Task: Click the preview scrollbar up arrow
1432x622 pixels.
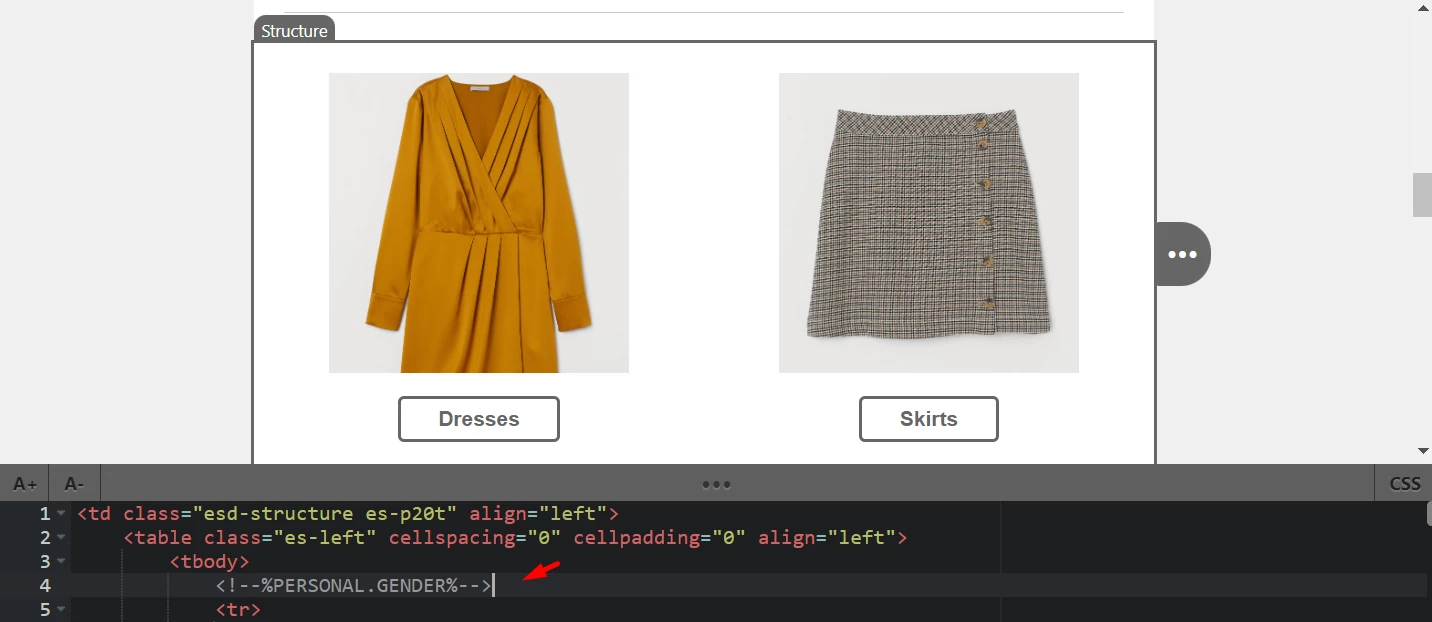Action: 1422,8
